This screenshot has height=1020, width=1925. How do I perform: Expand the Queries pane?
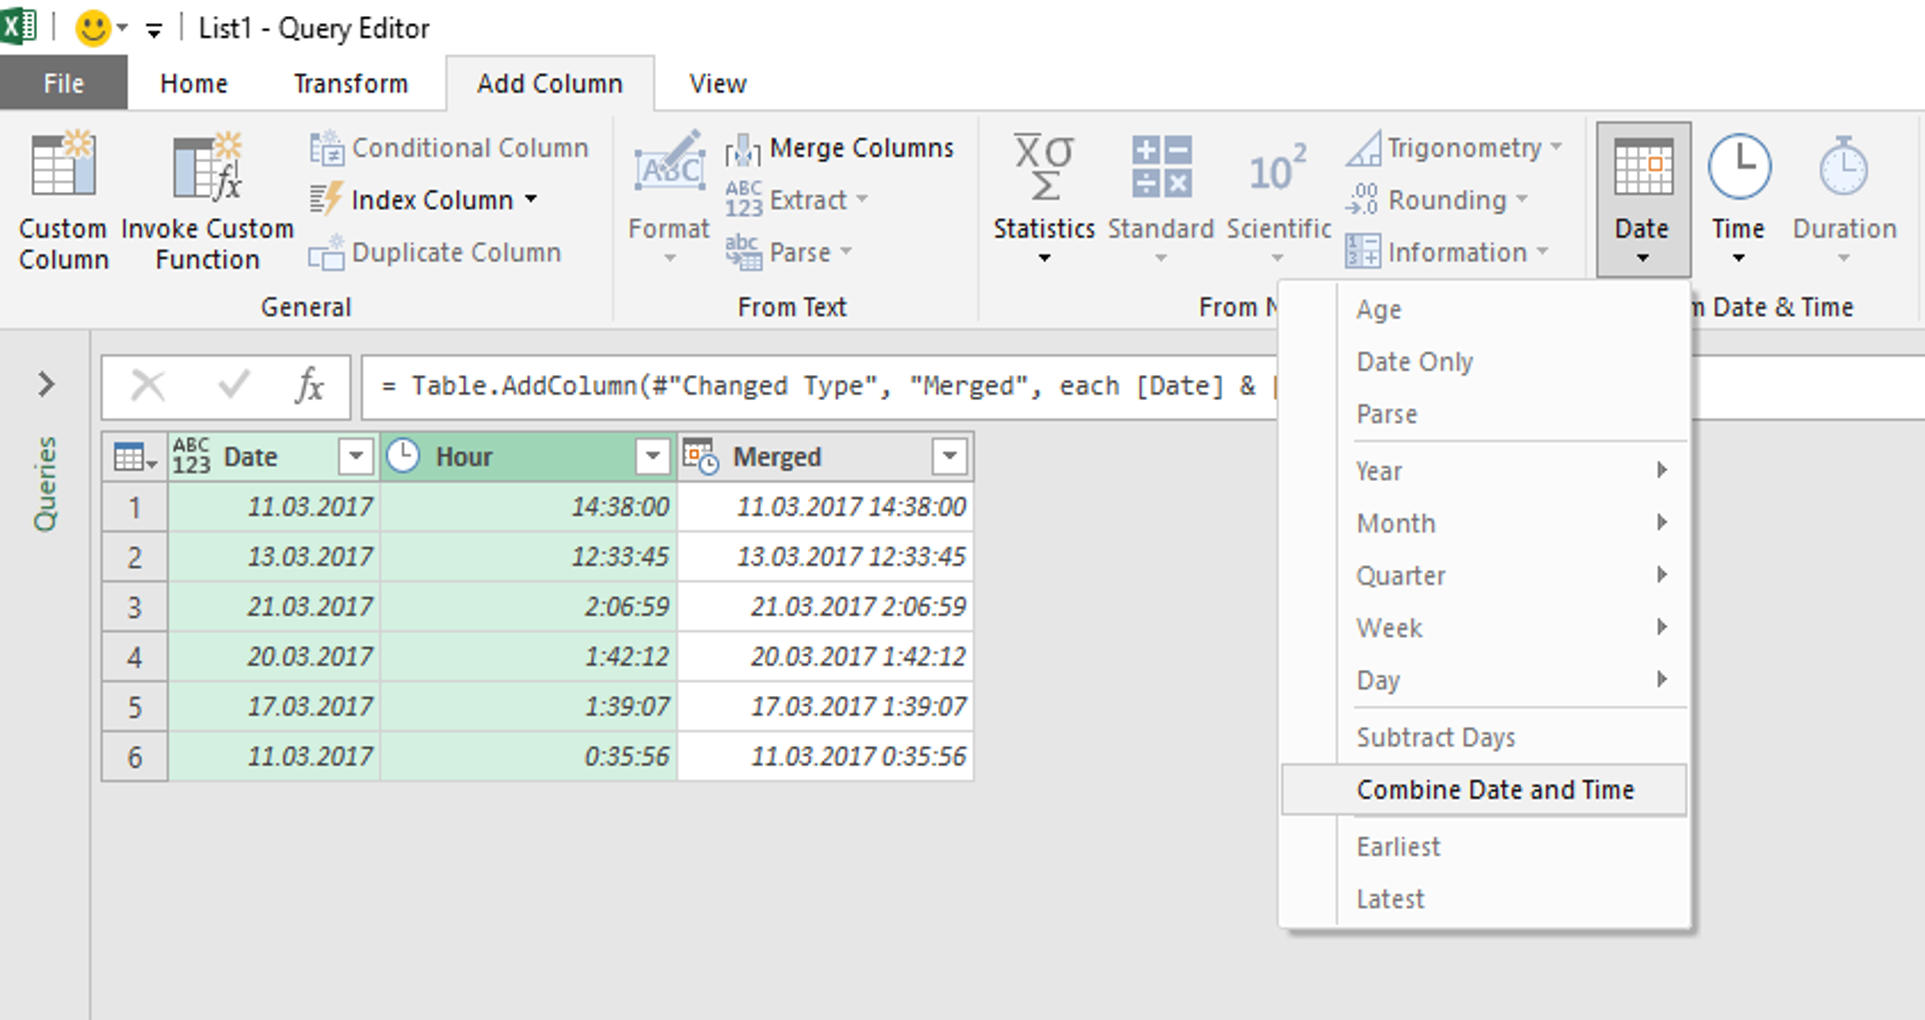point(46,384)
